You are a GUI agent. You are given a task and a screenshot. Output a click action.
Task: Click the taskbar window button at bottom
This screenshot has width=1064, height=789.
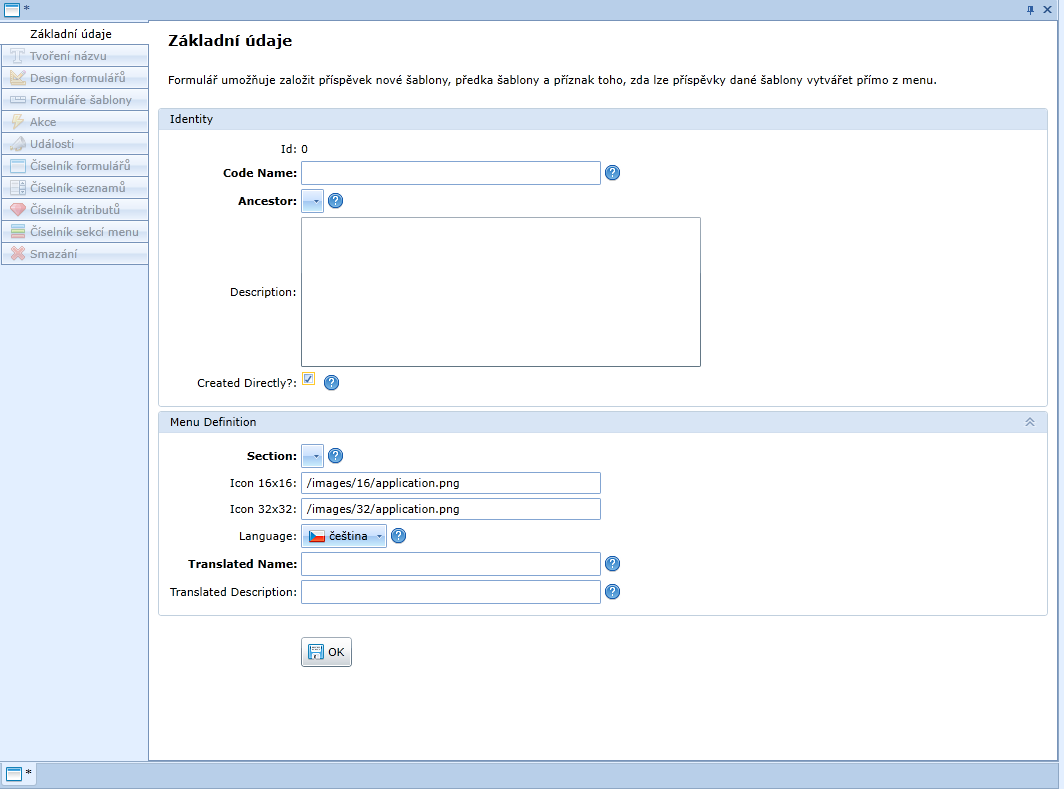(x=19, y=774)
